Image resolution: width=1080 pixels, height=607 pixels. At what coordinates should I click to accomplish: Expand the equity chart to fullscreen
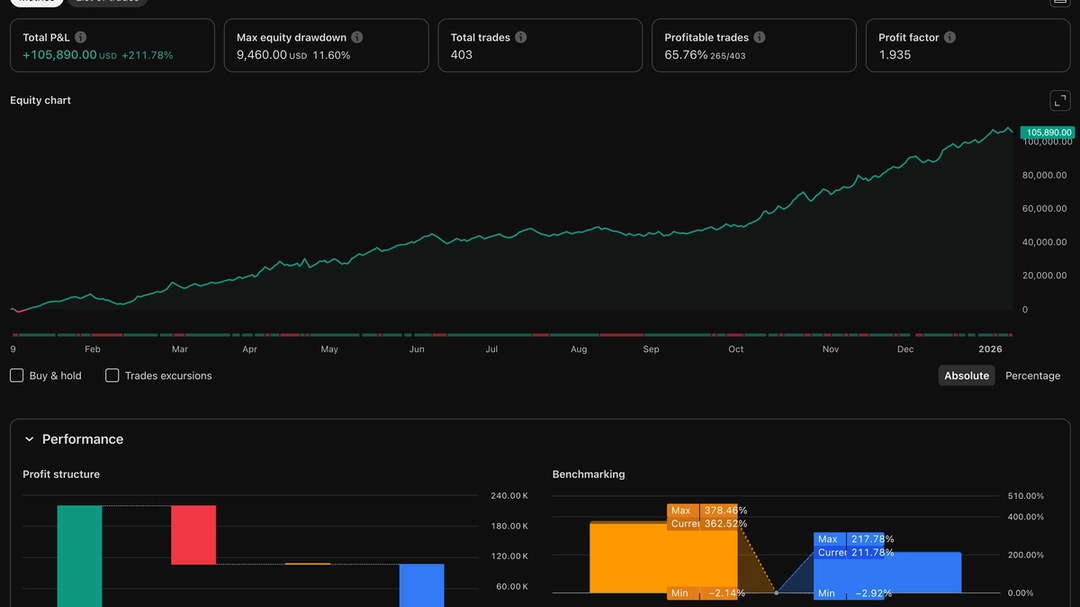[1059, 99]
